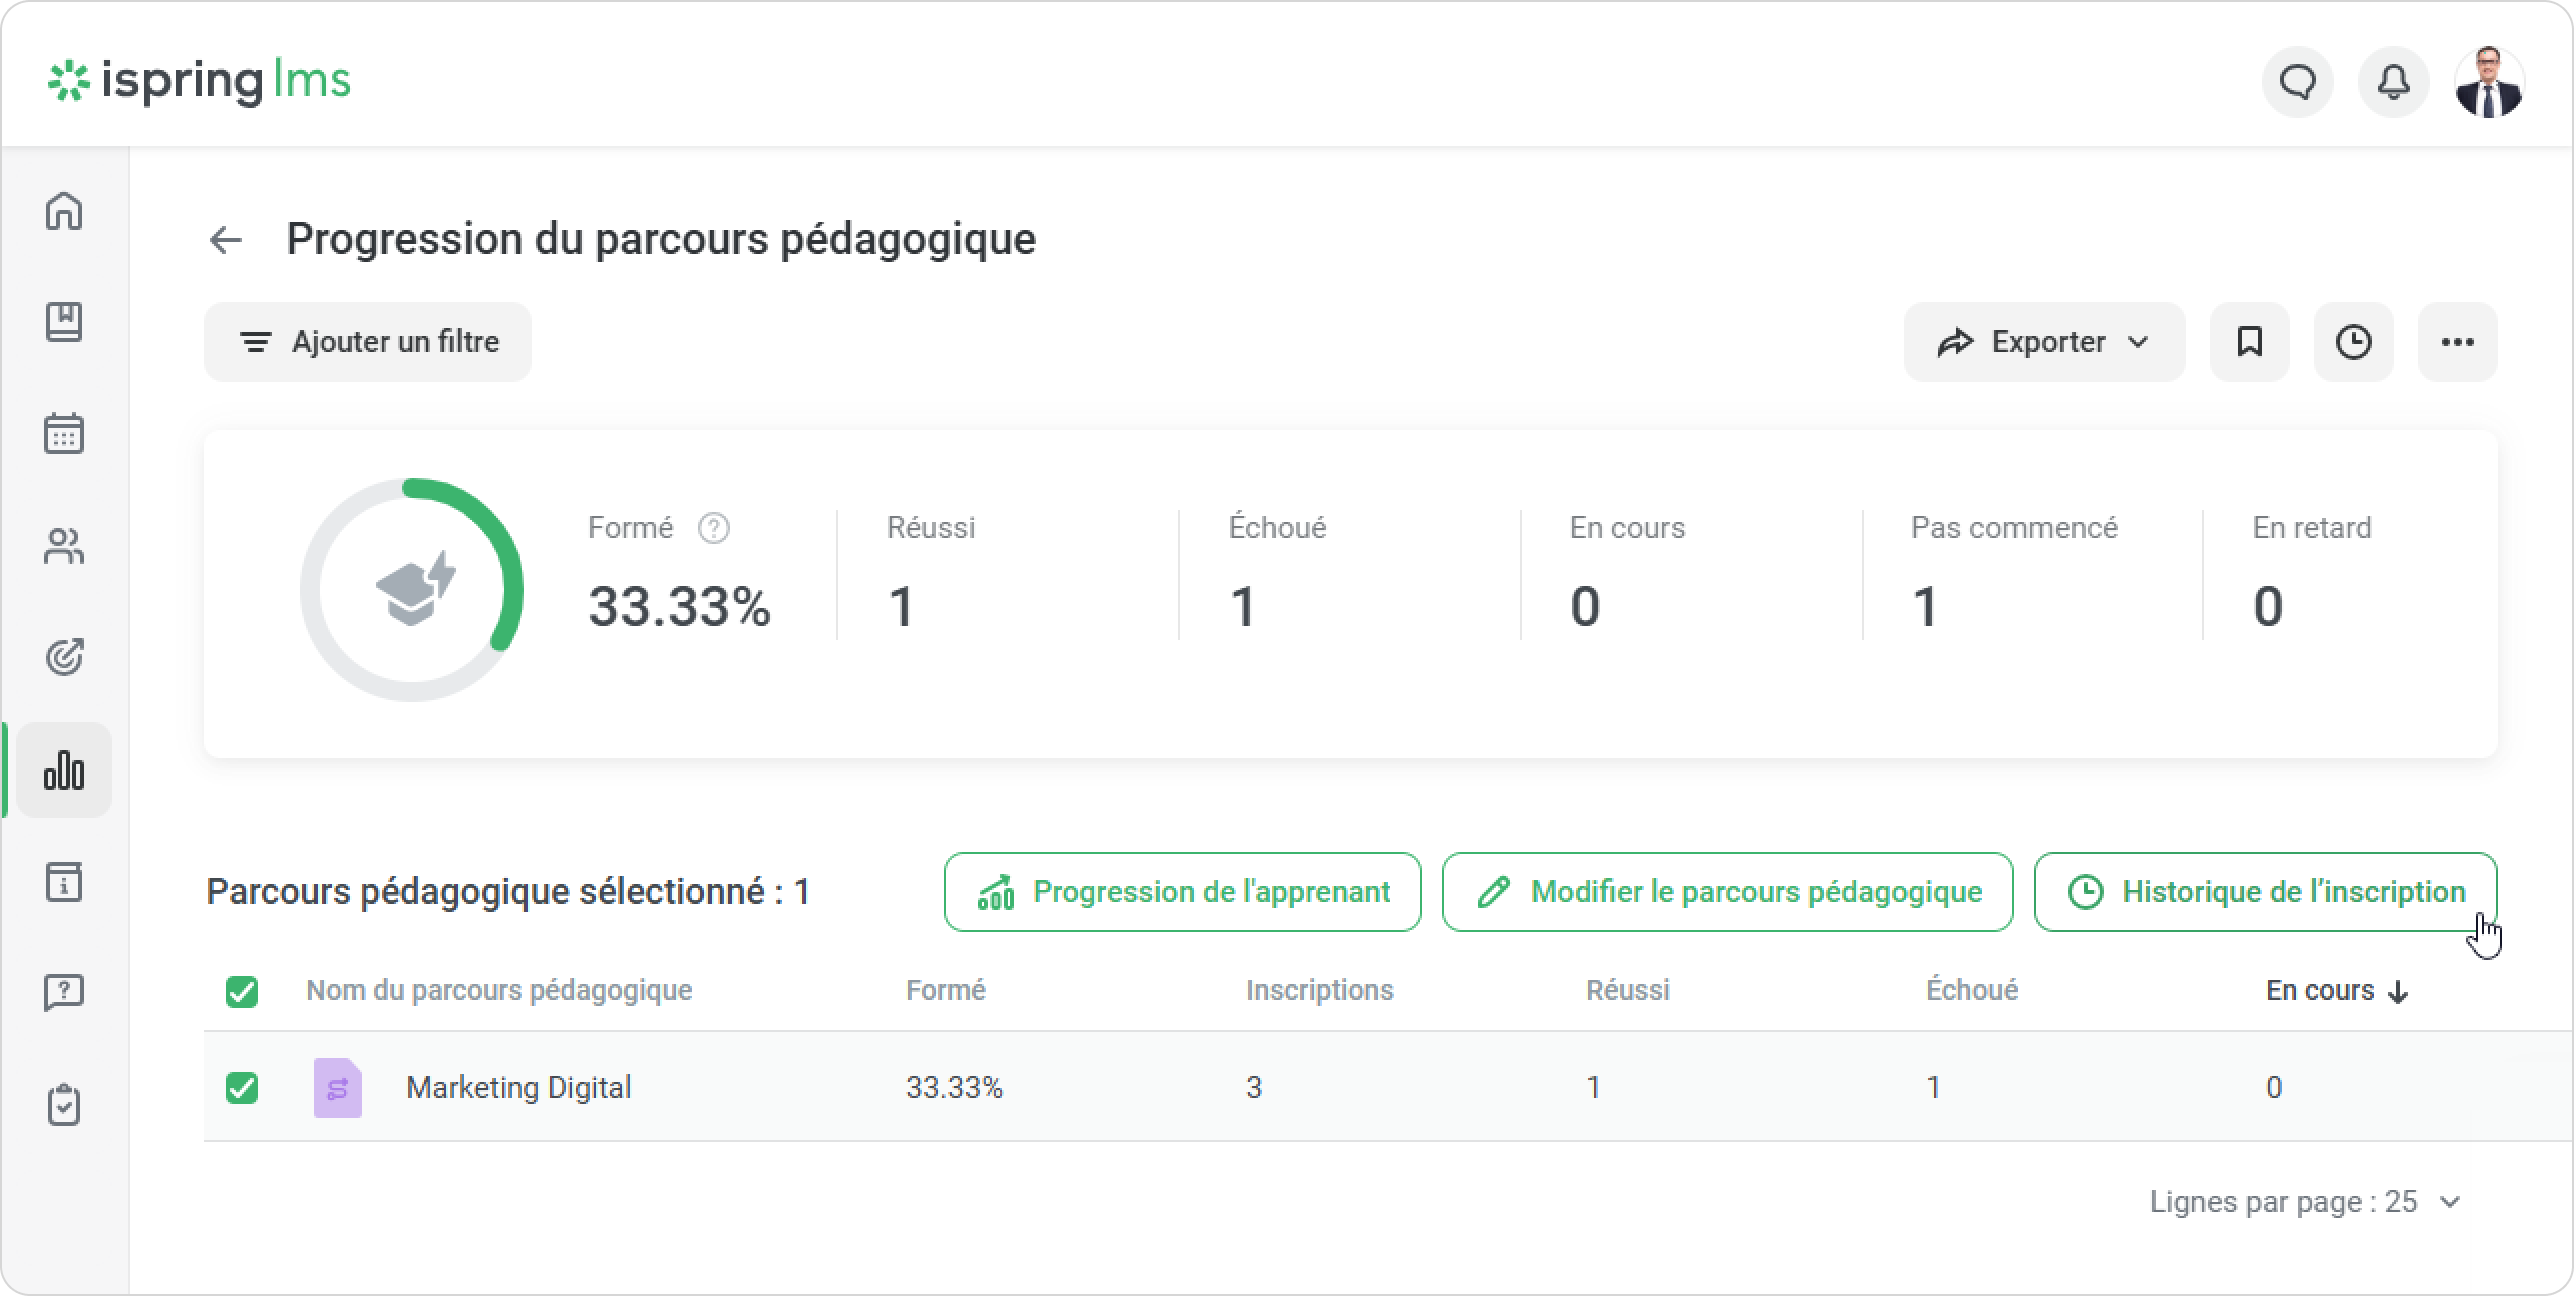Viewport: 2574px width, 1296px height.
Task: Click Modifier le parcours pédagogique button
Action: tap(1727, 892)
